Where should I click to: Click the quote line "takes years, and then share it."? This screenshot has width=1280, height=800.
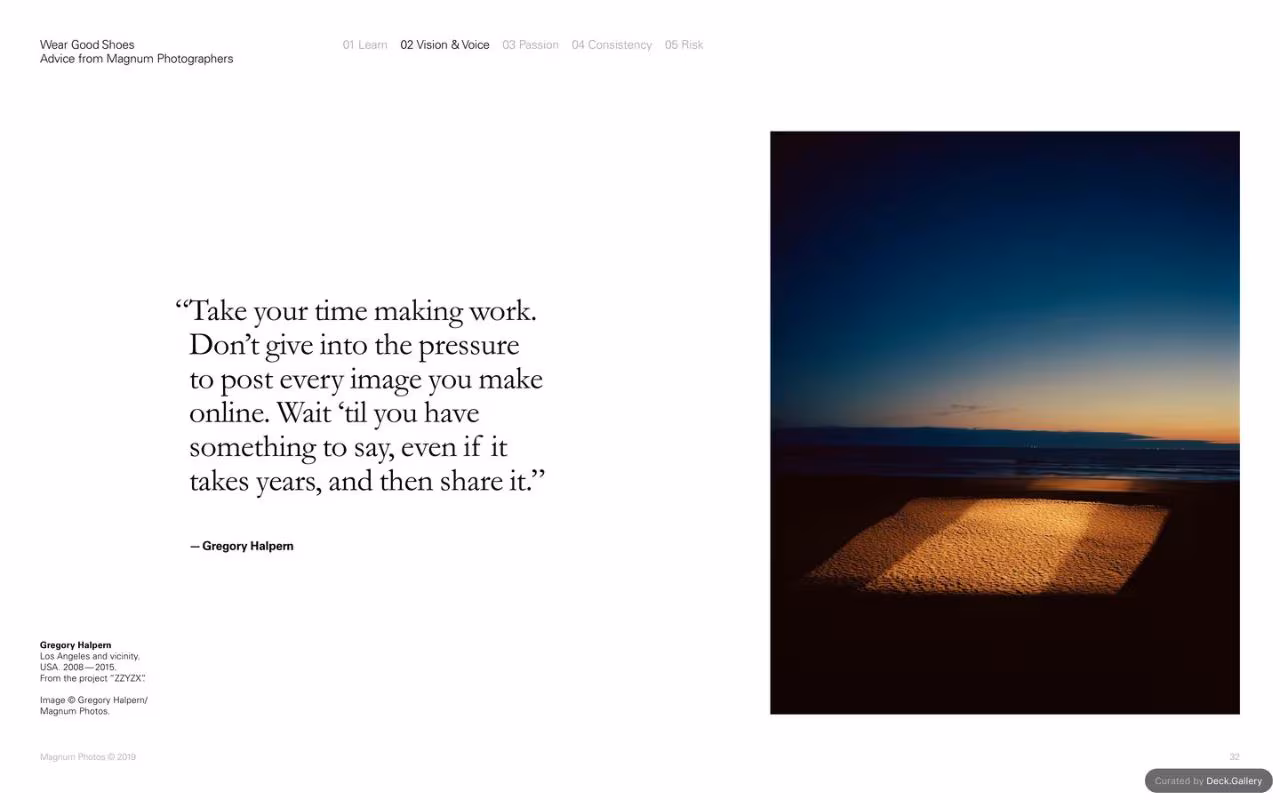[367, 481]
